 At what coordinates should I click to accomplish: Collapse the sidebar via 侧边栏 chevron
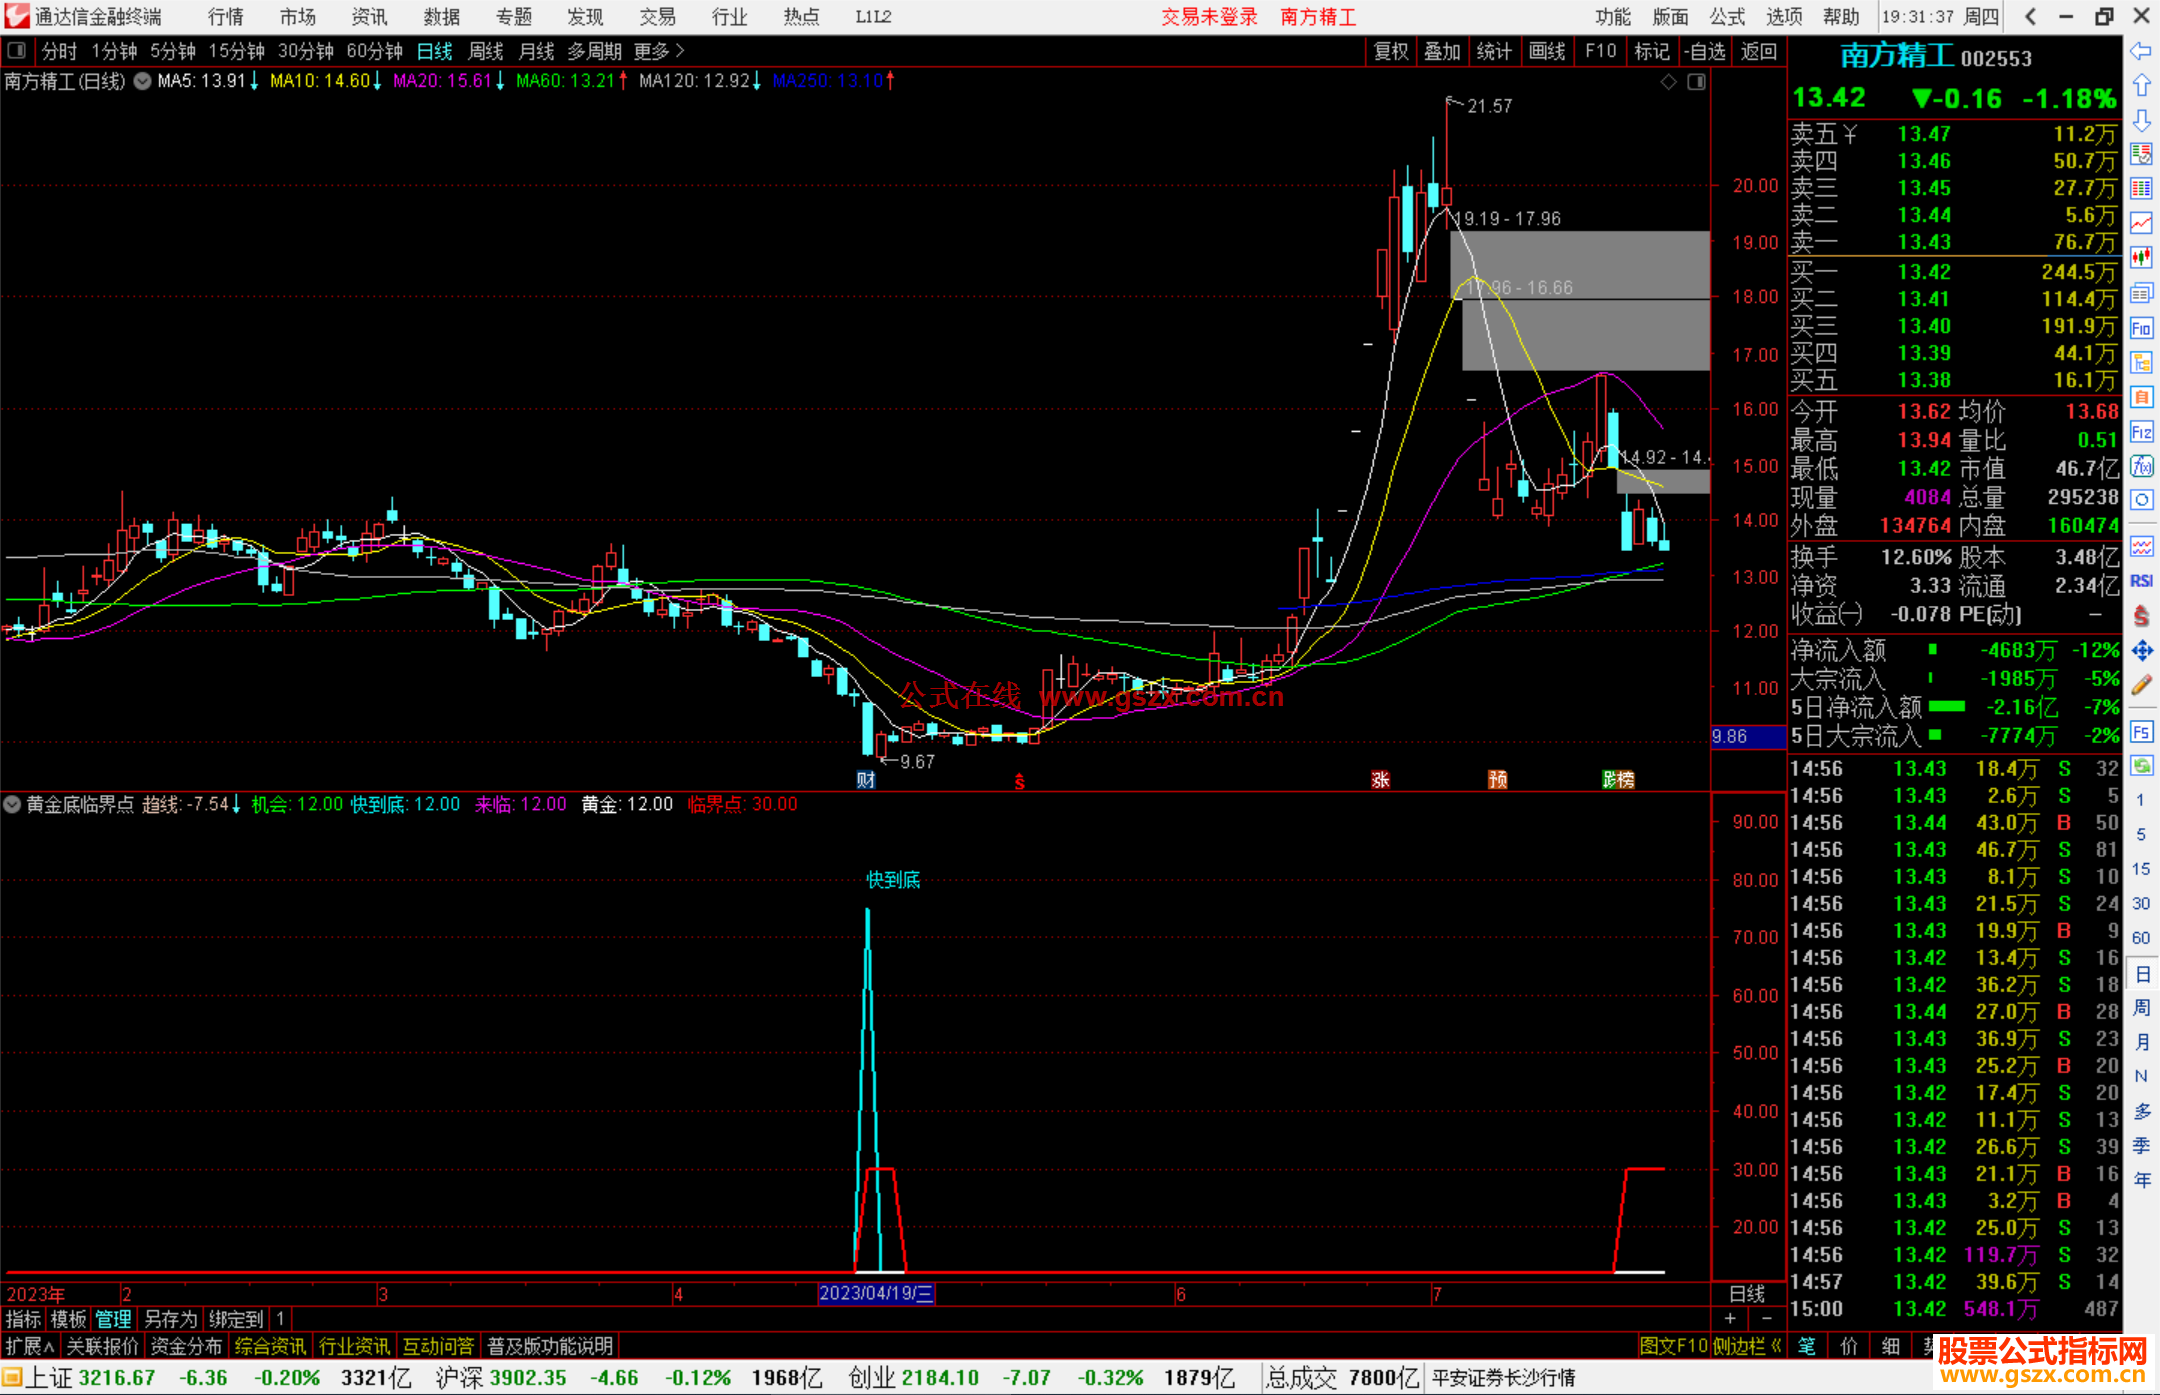click(1776, 1346)
